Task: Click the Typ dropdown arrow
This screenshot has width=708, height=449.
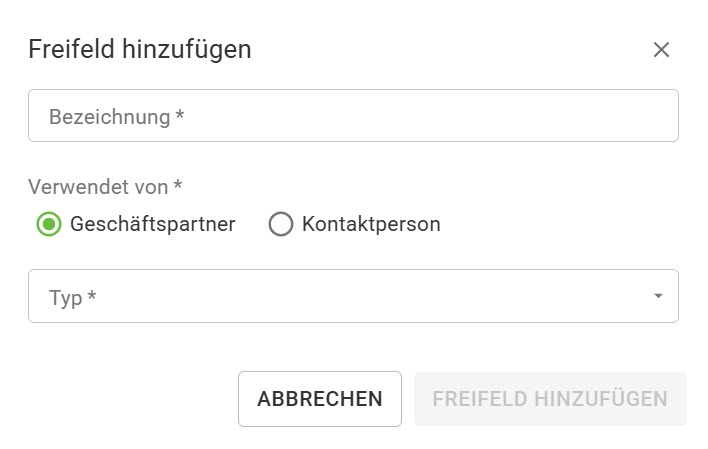Action: tap(658, 296)
